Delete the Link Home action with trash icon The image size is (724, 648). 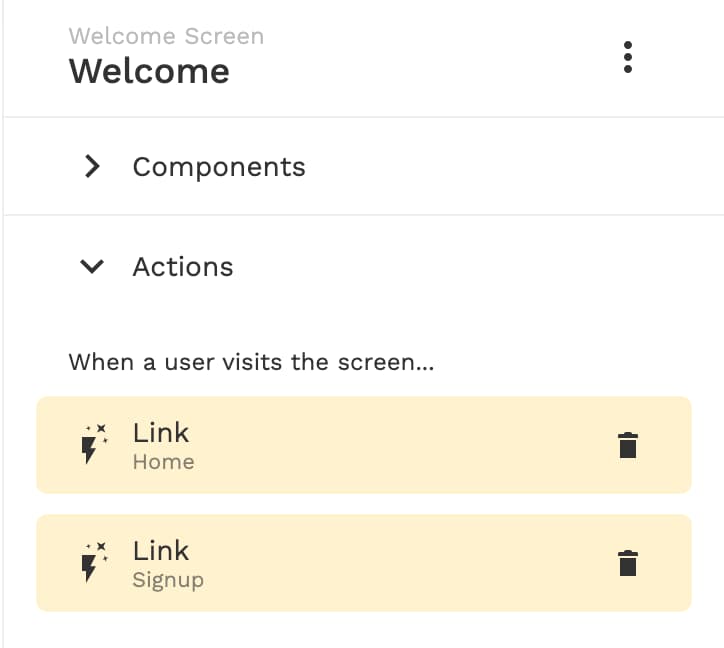627,445
